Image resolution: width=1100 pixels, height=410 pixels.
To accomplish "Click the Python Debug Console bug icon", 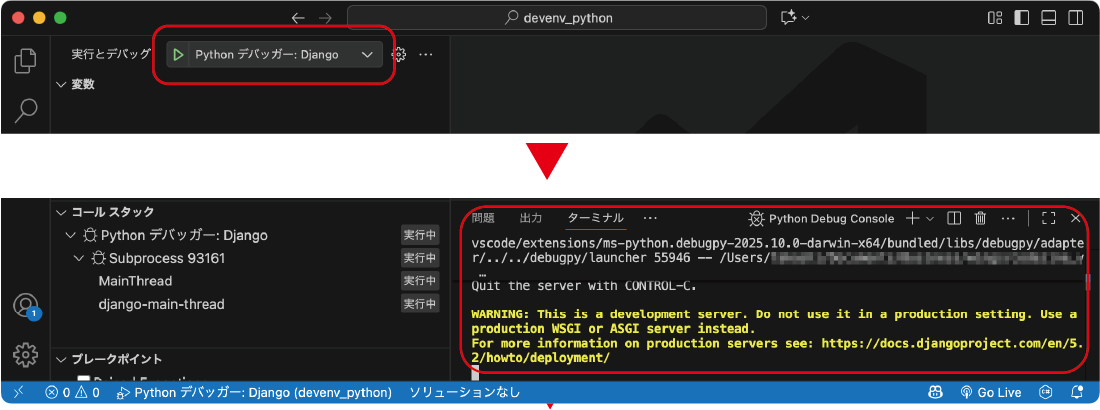I will pos(756,218).
